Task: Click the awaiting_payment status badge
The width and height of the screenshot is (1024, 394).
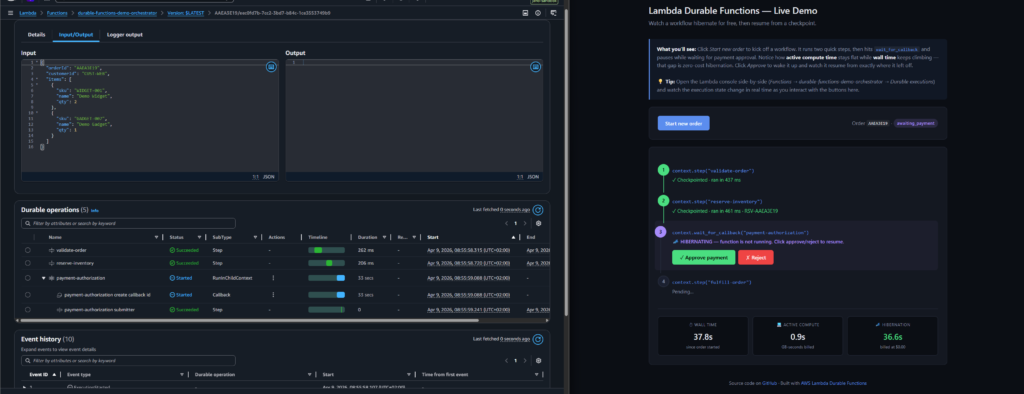Action: pyautogui.click(x=916, y=123)
